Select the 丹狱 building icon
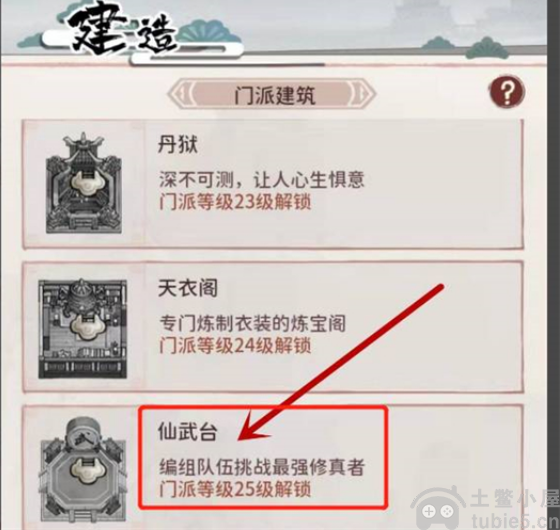Image resolution: width=560 pixels, height=530 pixels. tap(84, 183)
